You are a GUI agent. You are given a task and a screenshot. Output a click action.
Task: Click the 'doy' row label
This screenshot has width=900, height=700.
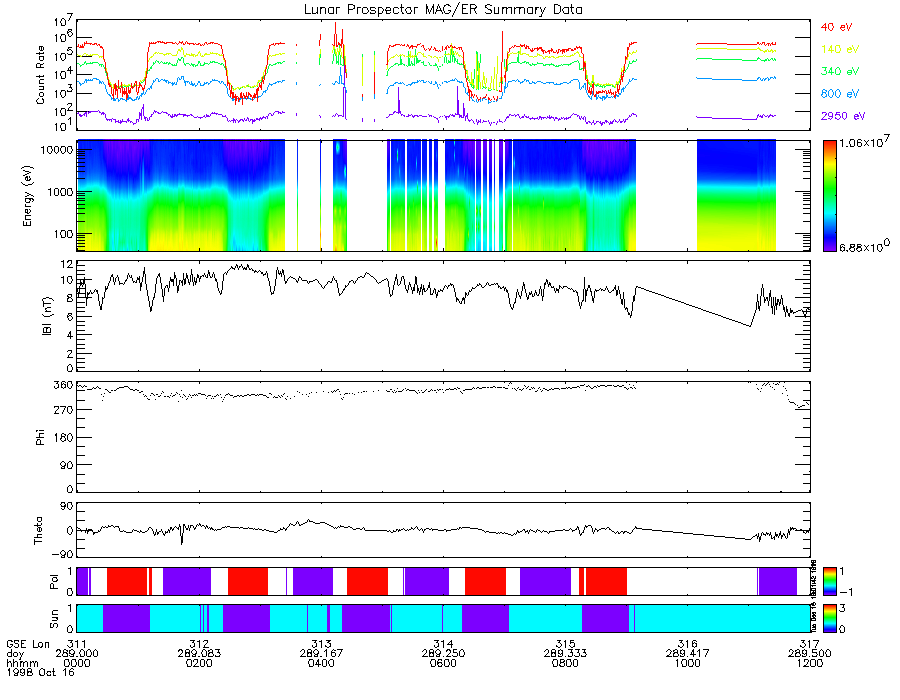15,654
